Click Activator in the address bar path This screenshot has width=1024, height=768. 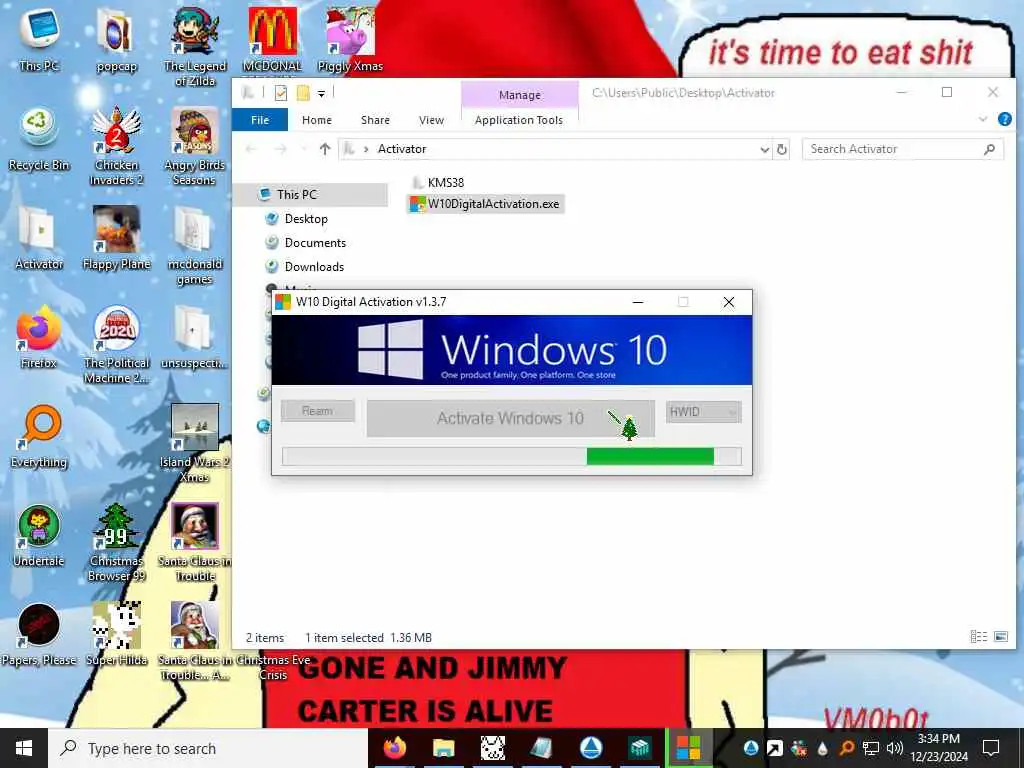tap(402, 149)
